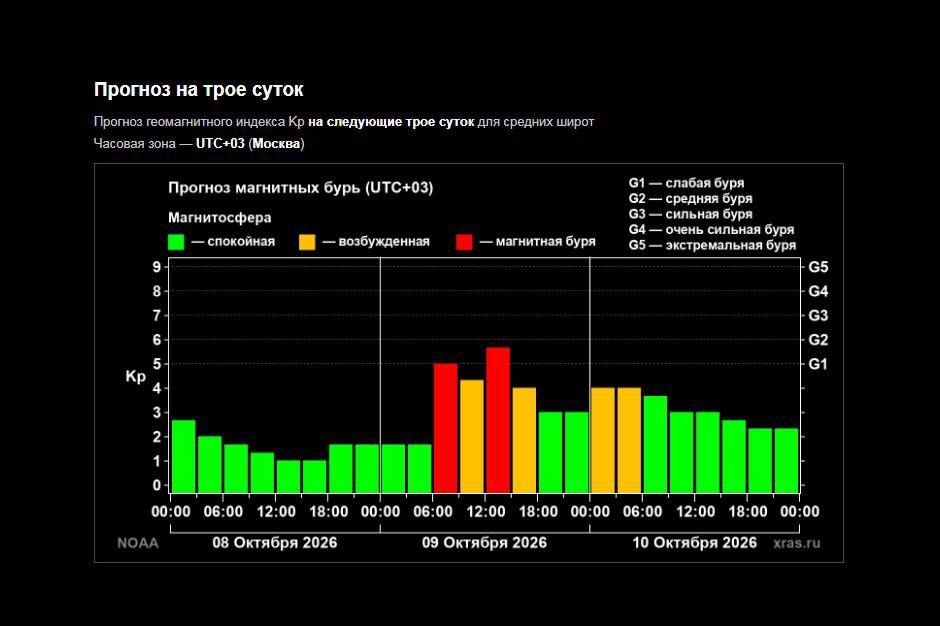Click the 'G3 — сильная буря' legend line
This screenshot has height=626, width=940.
[690, 214]
